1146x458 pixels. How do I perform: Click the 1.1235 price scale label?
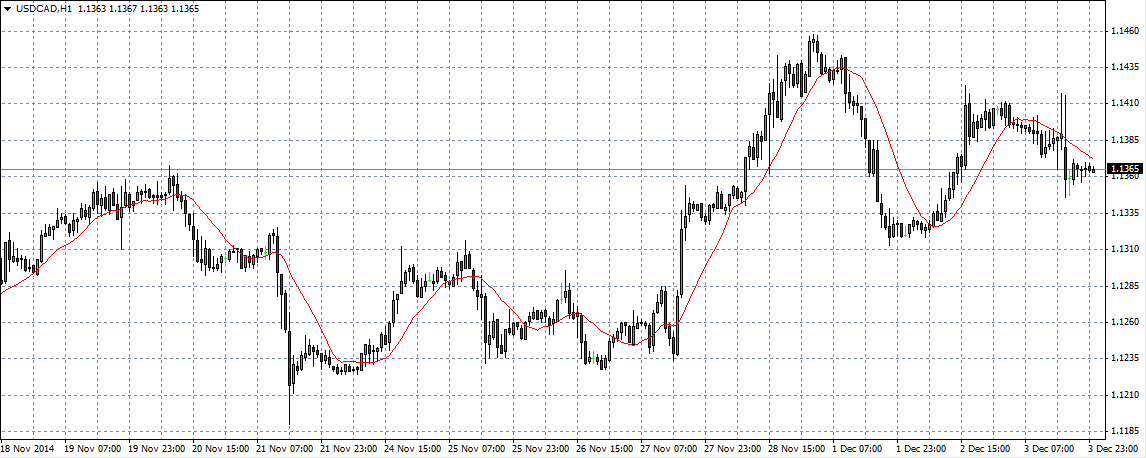click(x=1125, y=358)
